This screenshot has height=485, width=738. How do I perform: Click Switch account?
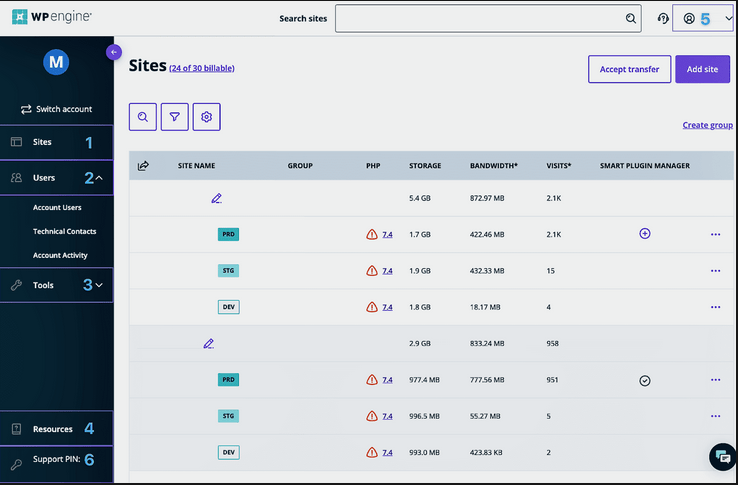[x=56, y=109]
